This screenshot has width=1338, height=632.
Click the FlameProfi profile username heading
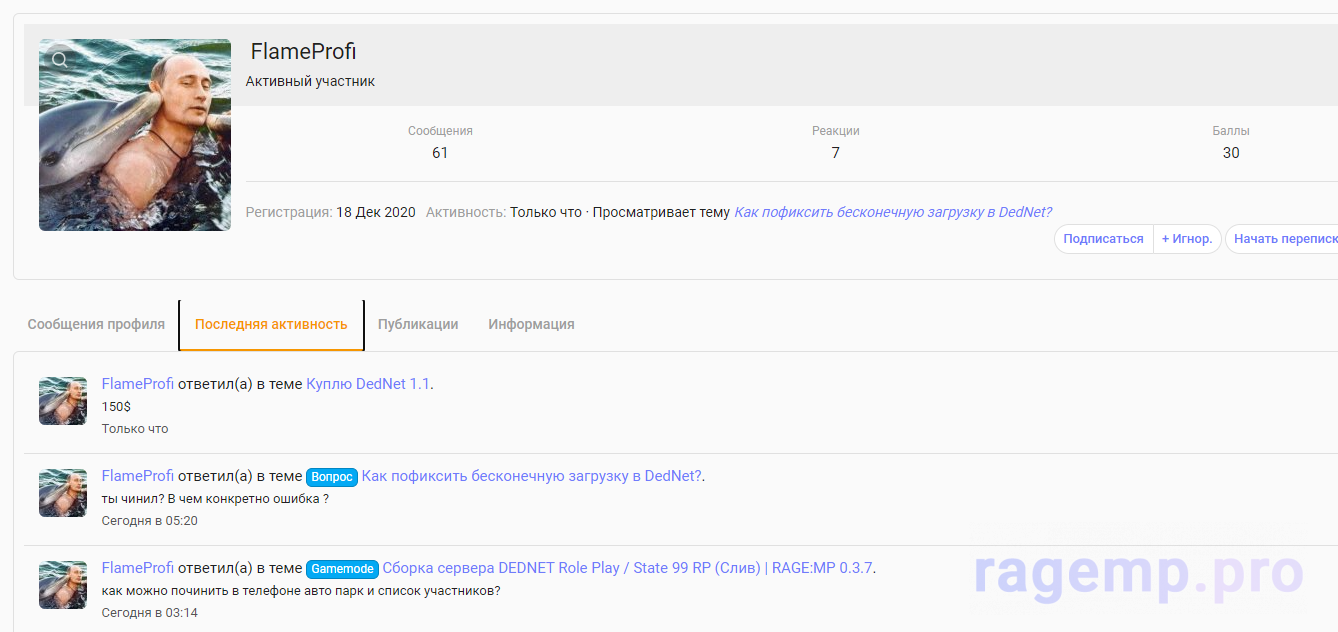point(303,51)
